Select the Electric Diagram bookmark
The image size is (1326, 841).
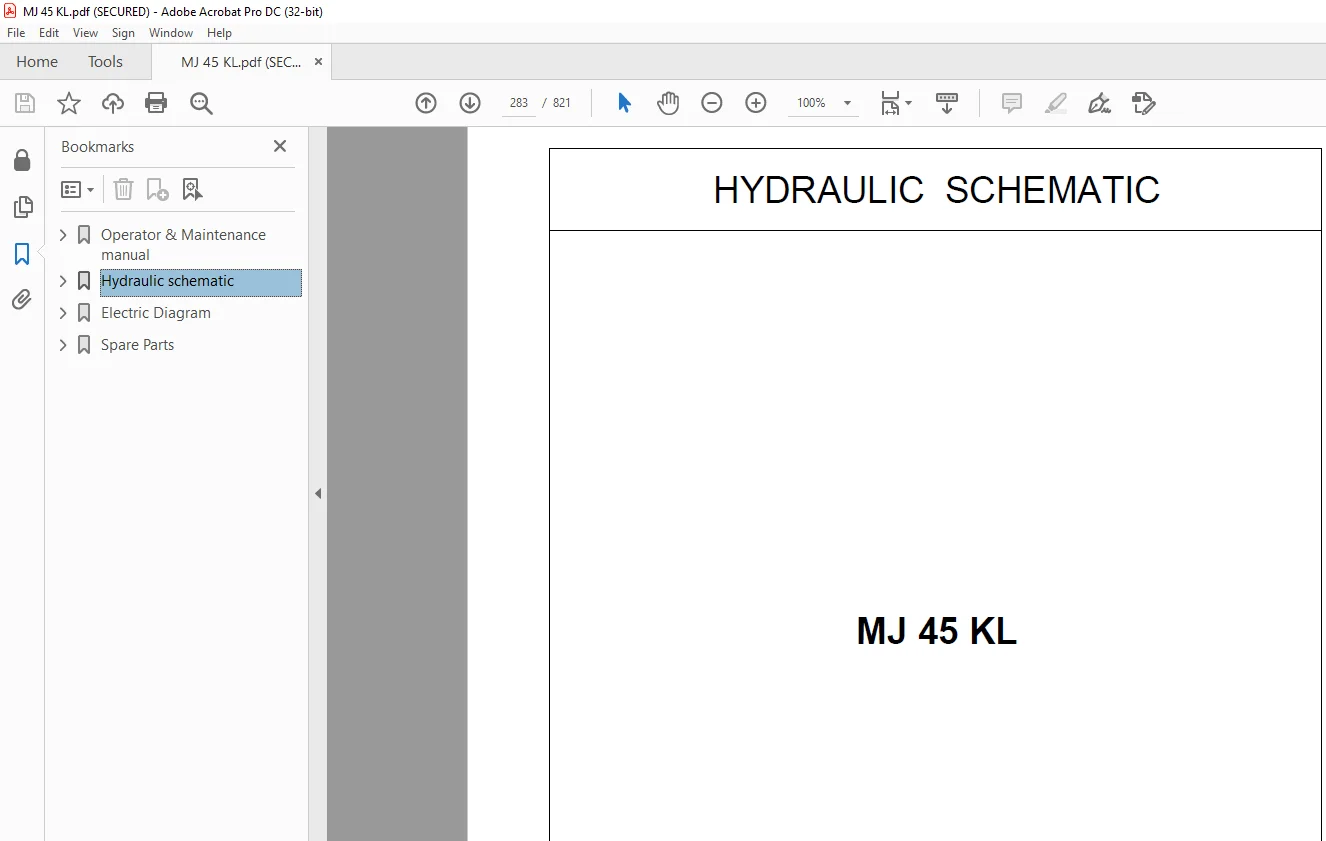[156, 313]
